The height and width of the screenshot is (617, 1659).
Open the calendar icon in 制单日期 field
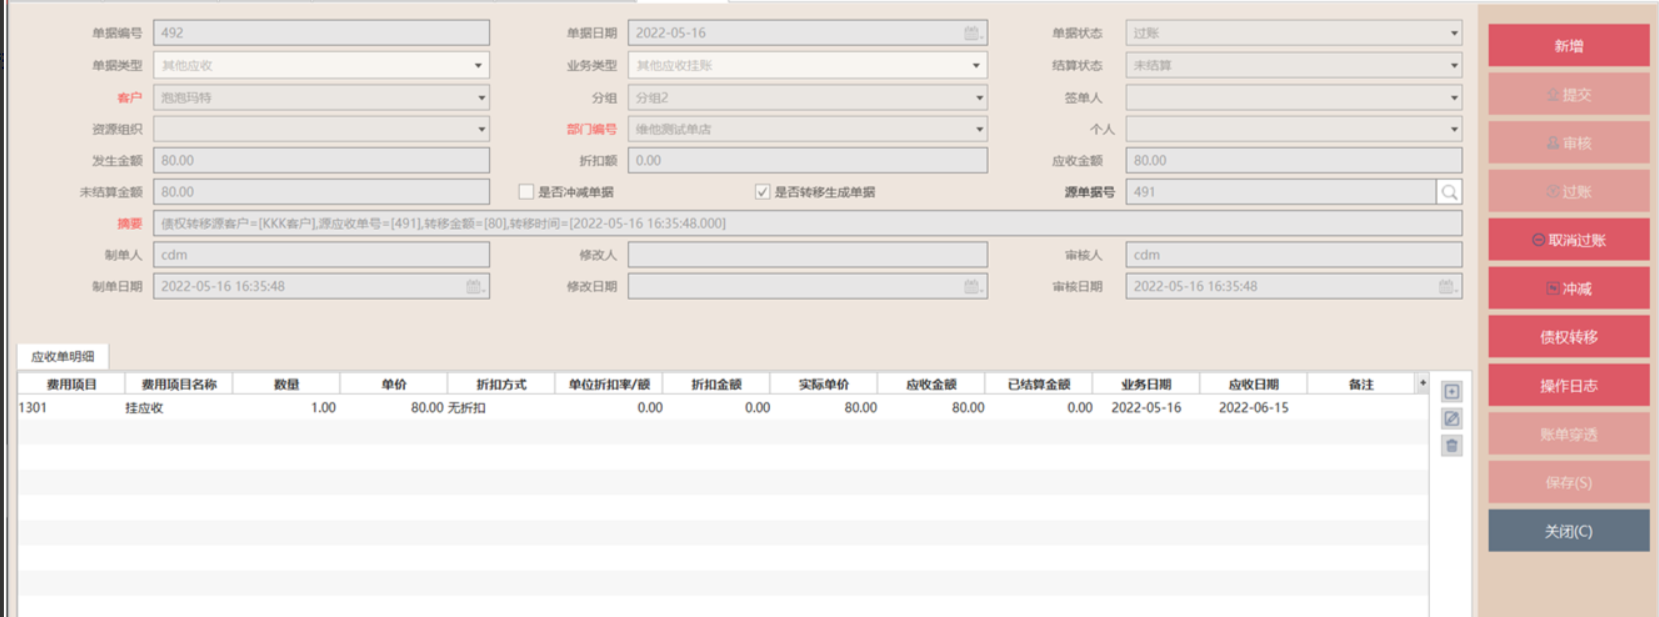[474, 287]
